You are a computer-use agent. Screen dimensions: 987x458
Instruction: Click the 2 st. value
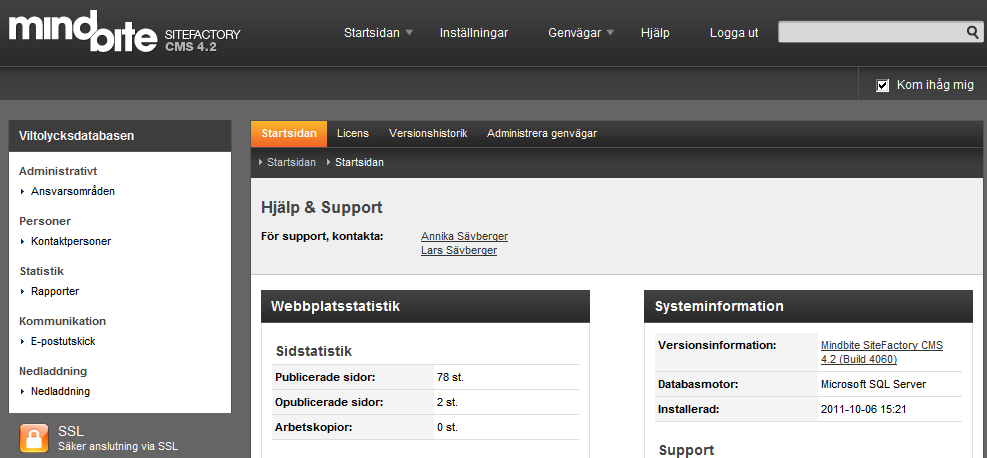[448, 403]
